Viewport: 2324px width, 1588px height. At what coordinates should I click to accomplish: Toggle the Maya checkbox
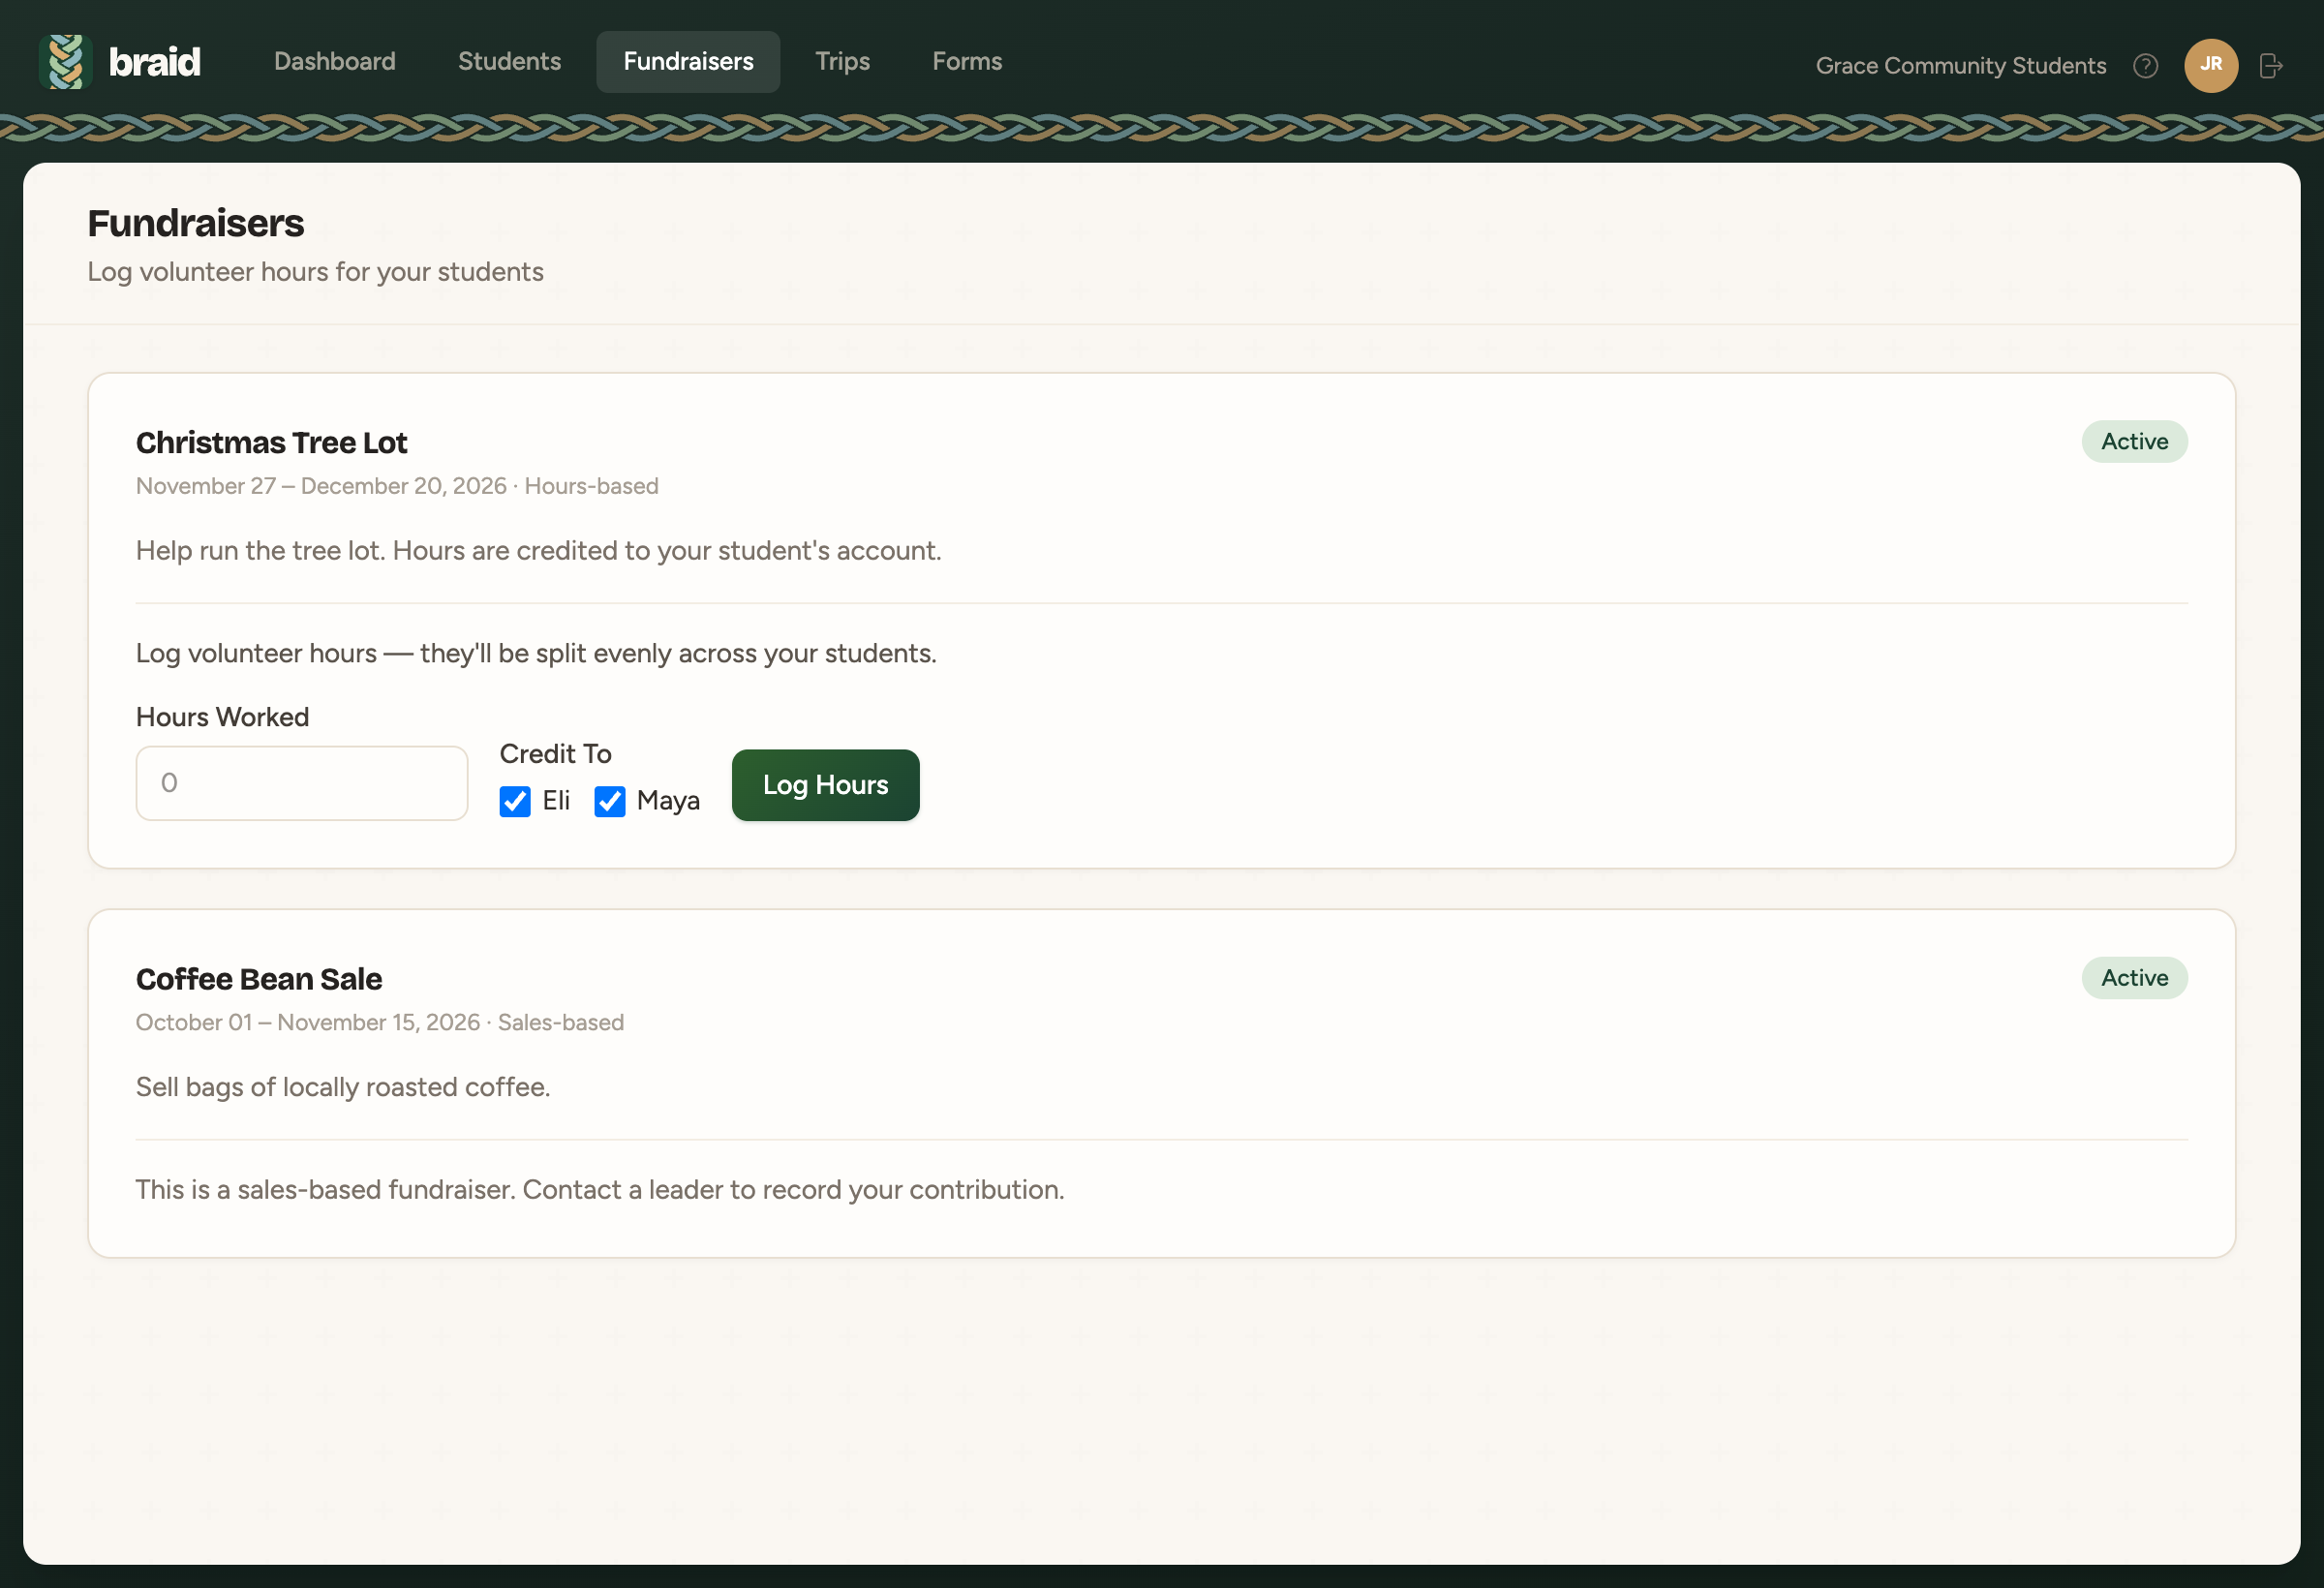[x=610, y=801]
